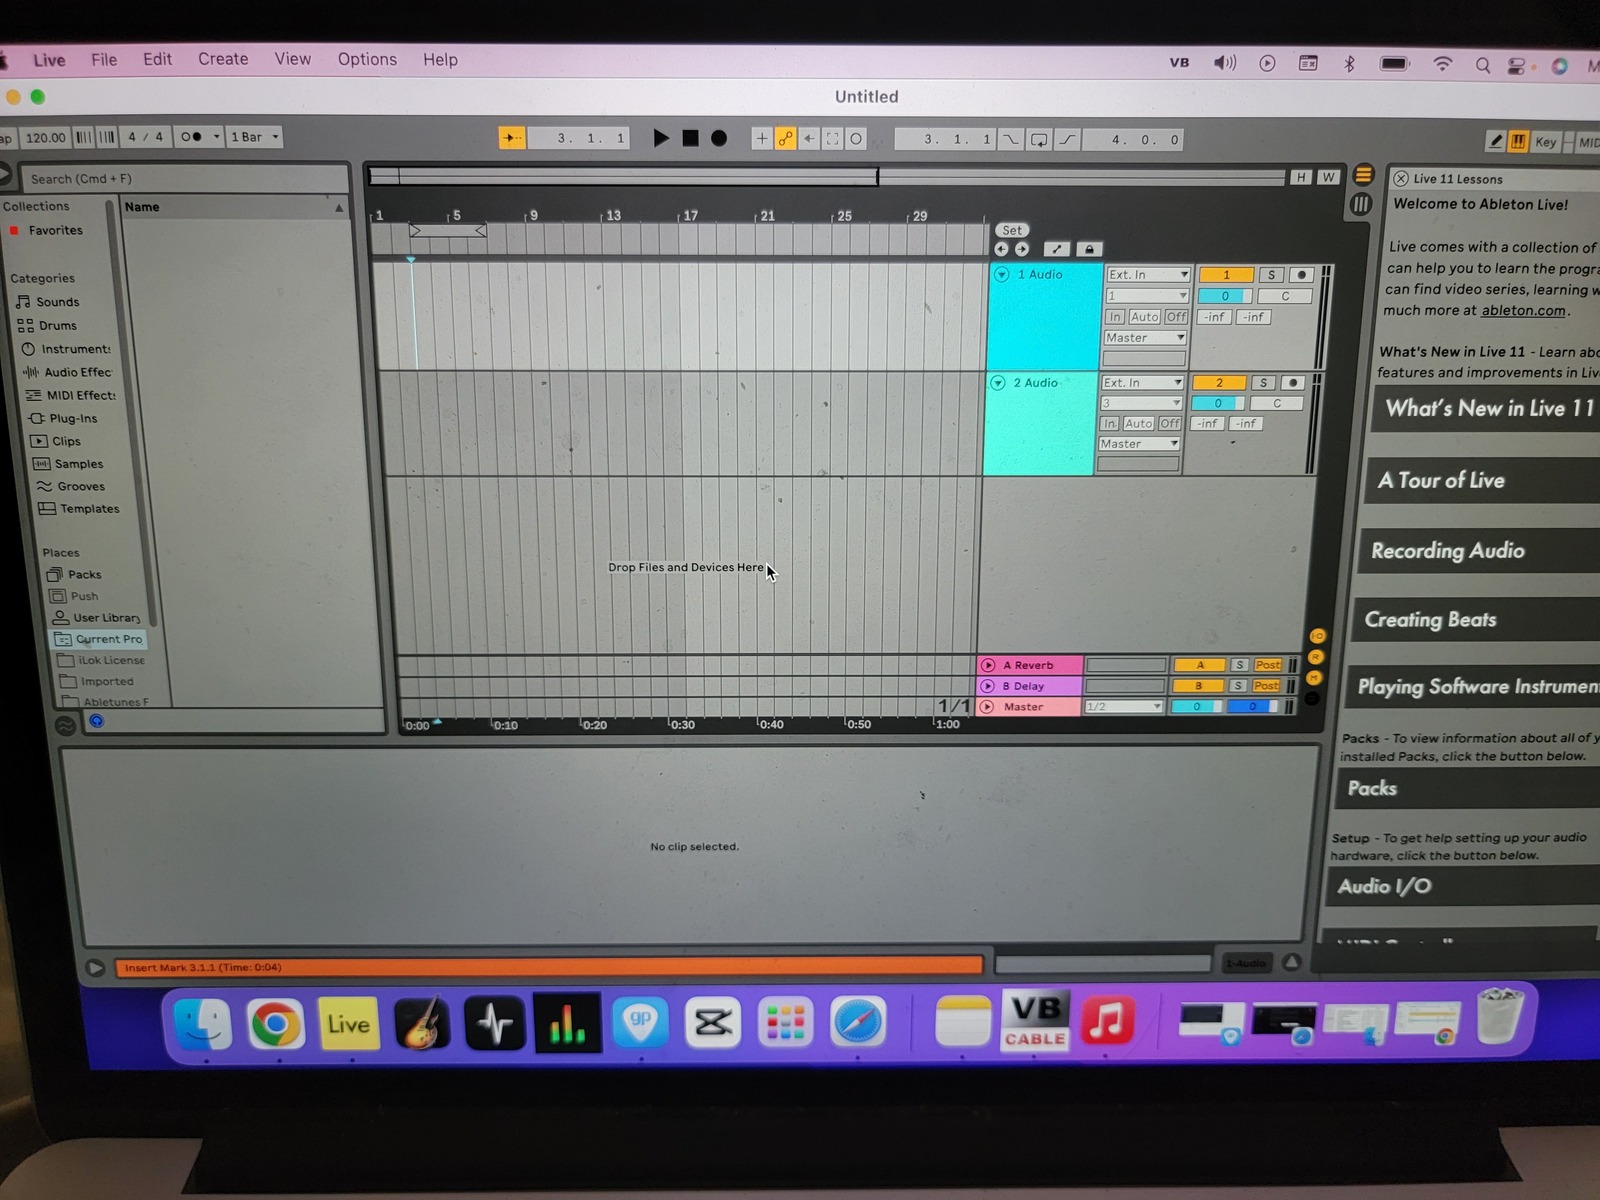Go to previous locator arrow

1001,249
